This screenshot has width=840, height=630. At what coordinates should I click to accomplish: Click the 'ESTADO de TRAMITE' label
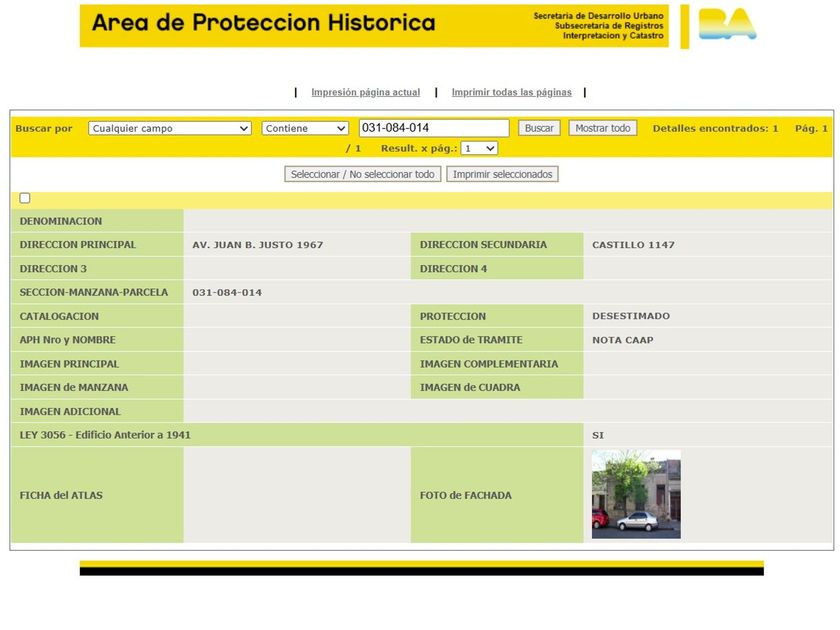pyautogui.click(x=471, y=340)
